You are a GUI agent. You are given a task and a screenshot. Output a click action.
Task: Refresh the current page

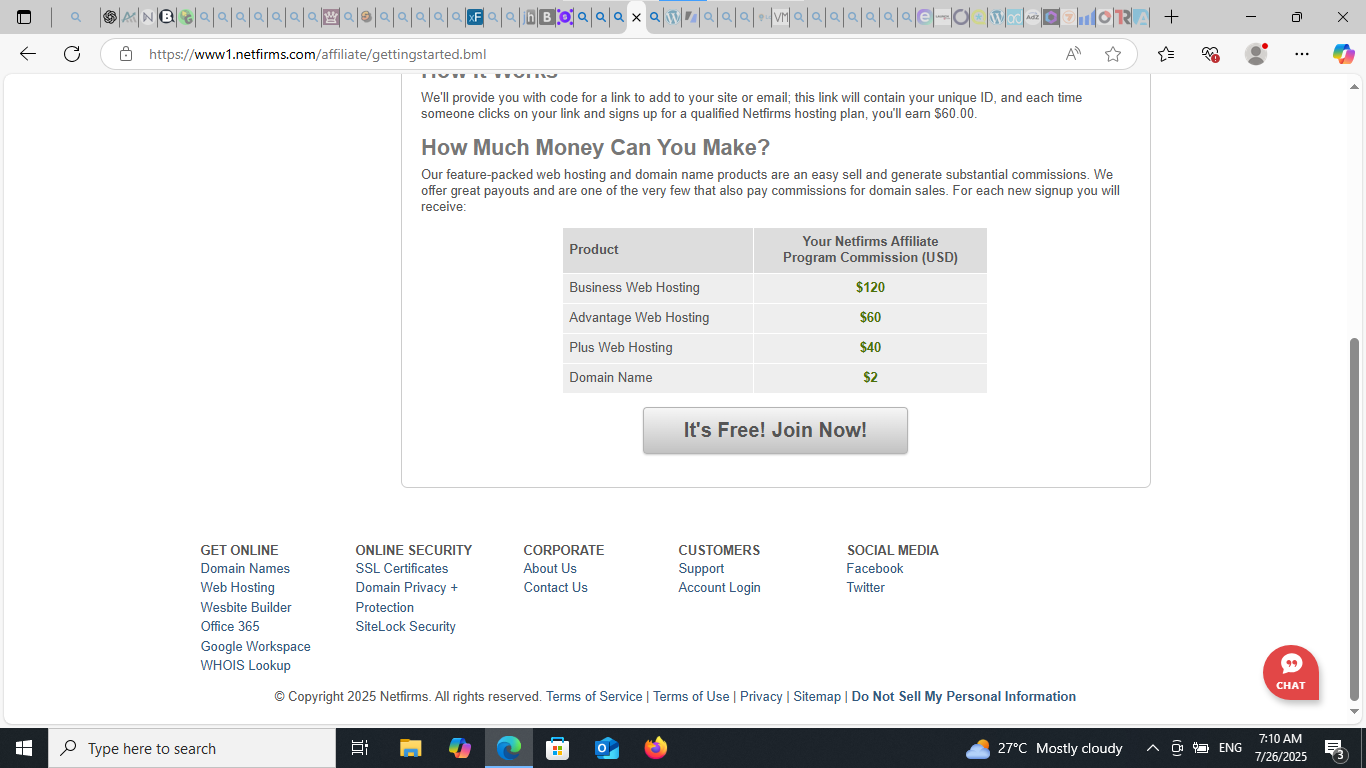72,54
